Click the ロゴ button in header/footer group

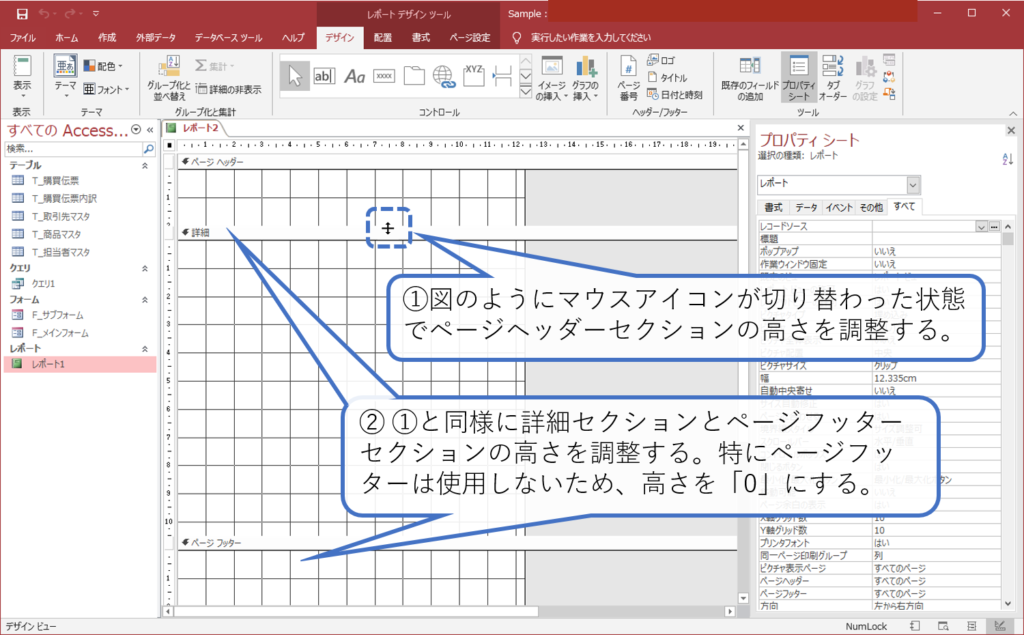point(662,60)
